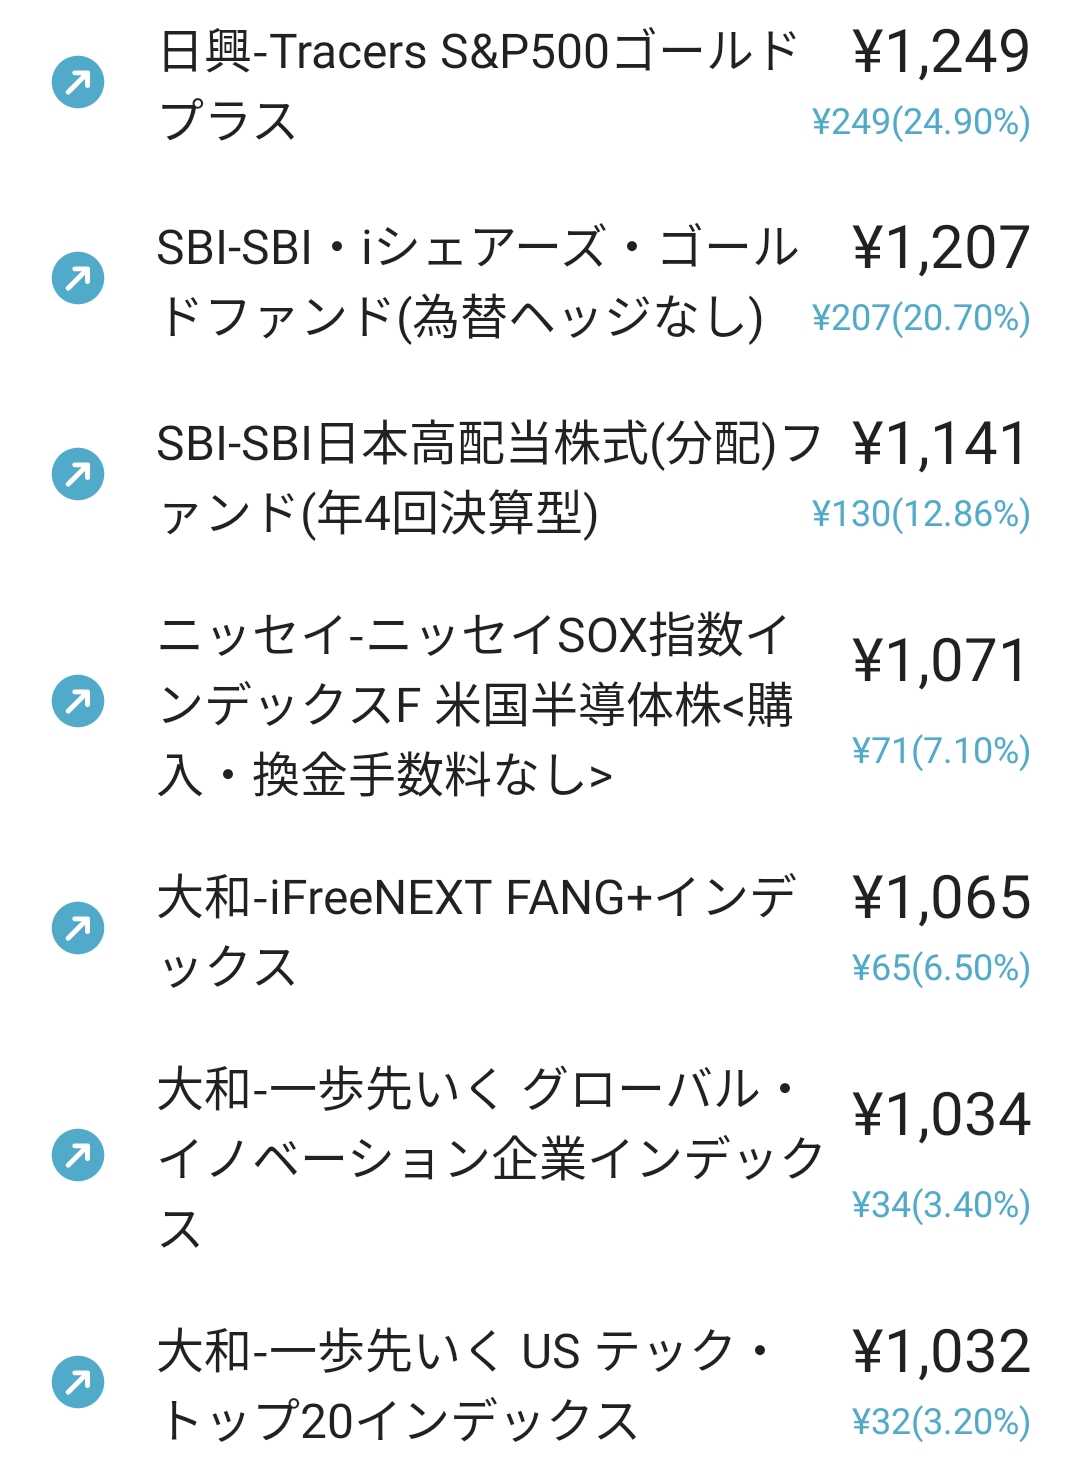Open 大和-一歩先いく グローバル・イノベーション企業インデックス
The image size is (1080, 1480).
(490, 1158)
